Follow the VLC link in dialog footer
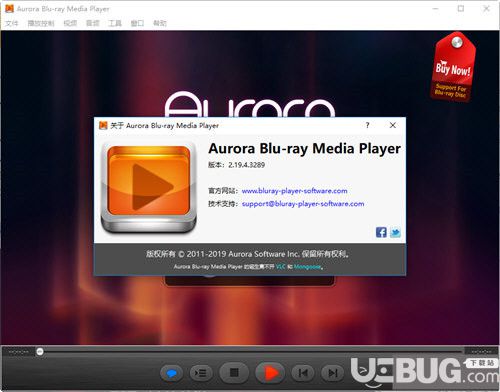 click(281, 267)
